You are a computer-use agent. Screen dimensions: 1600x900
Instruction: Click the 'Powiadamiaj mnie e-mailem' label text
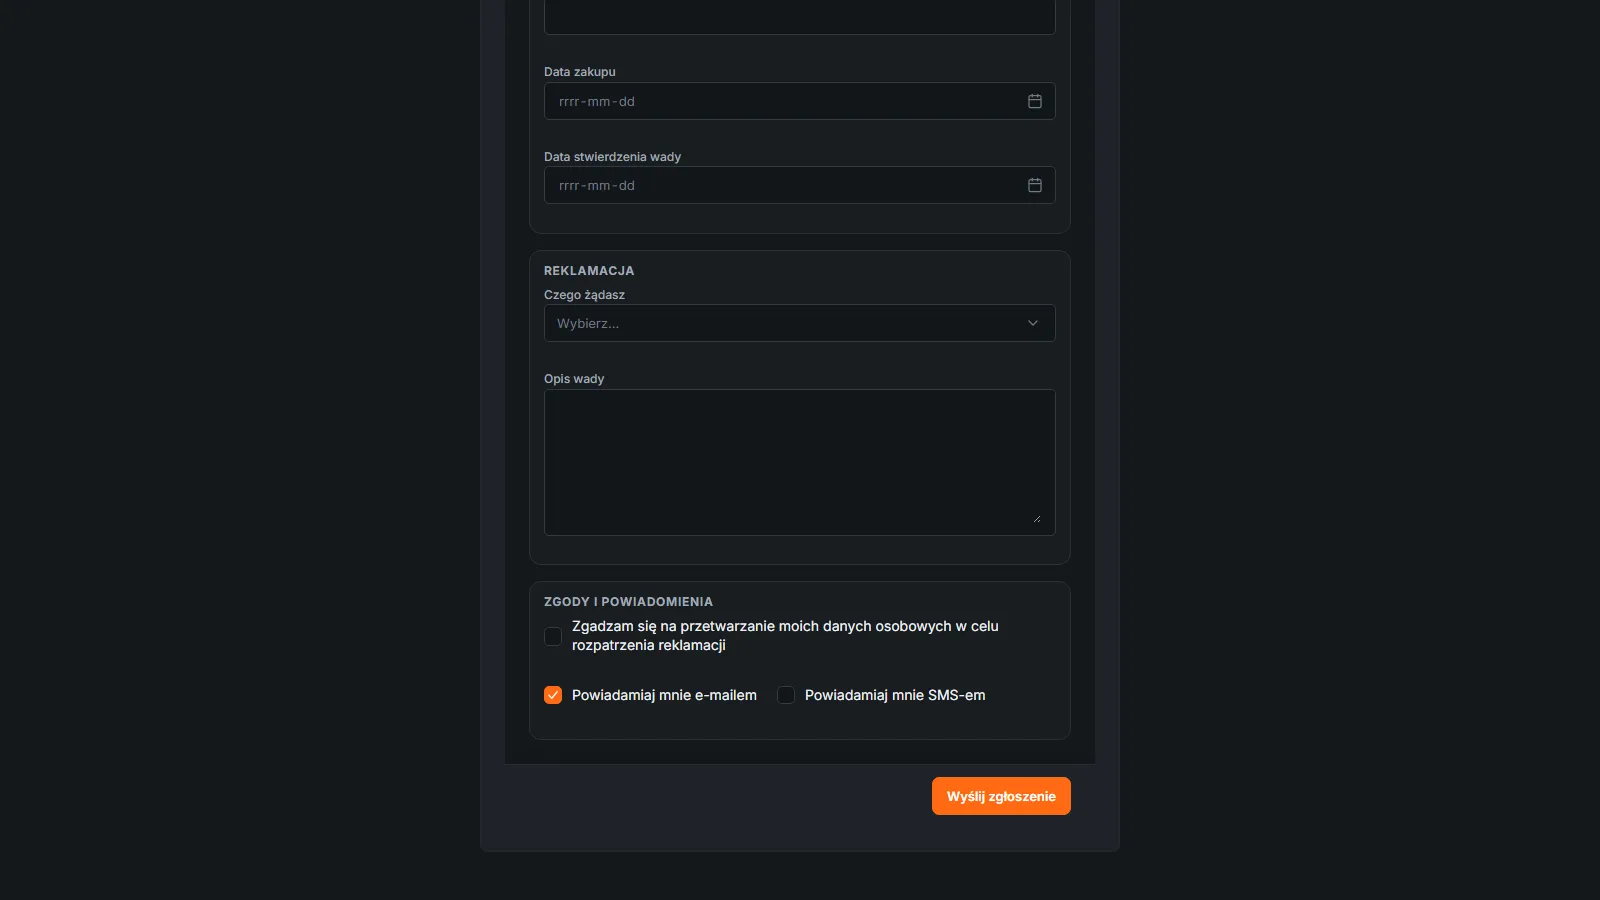(x=664, y=695)
